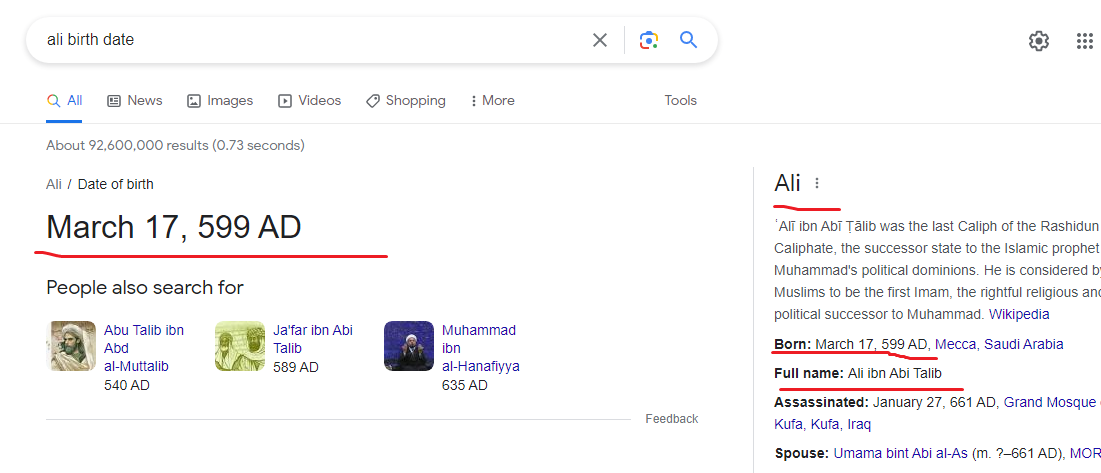The image size is (1101, 473).
Task: Open the Mecca, Saudi Arabia link
Action: [999, 344]
